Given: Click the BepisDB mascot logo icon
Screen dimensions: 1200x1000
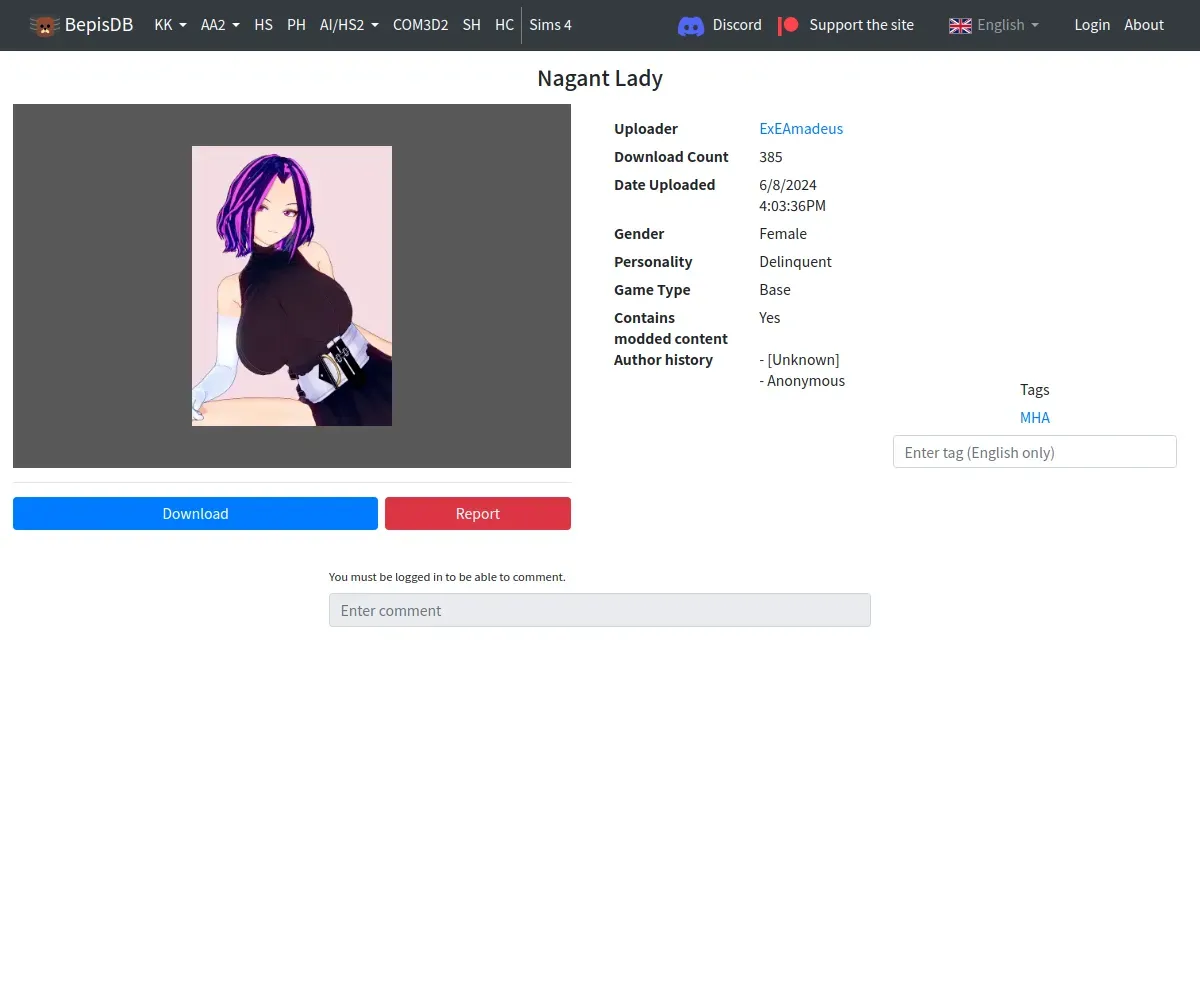Looking at the screenshot, I should (x=44, y=25).
